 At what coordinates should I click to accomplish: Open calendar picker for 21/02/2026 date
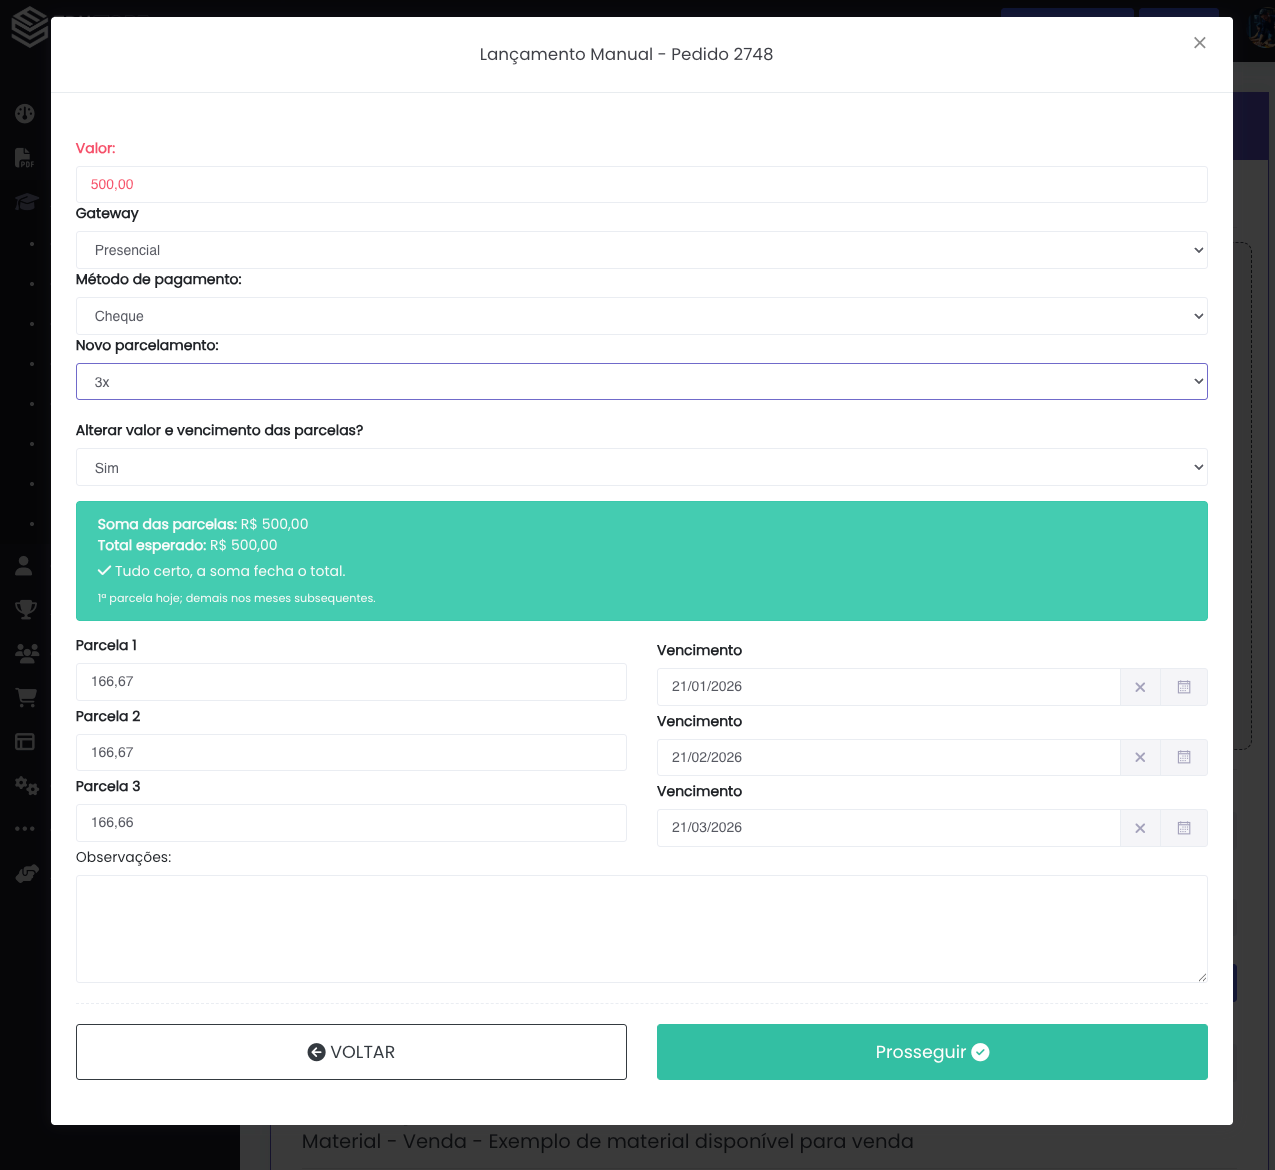1184,758
